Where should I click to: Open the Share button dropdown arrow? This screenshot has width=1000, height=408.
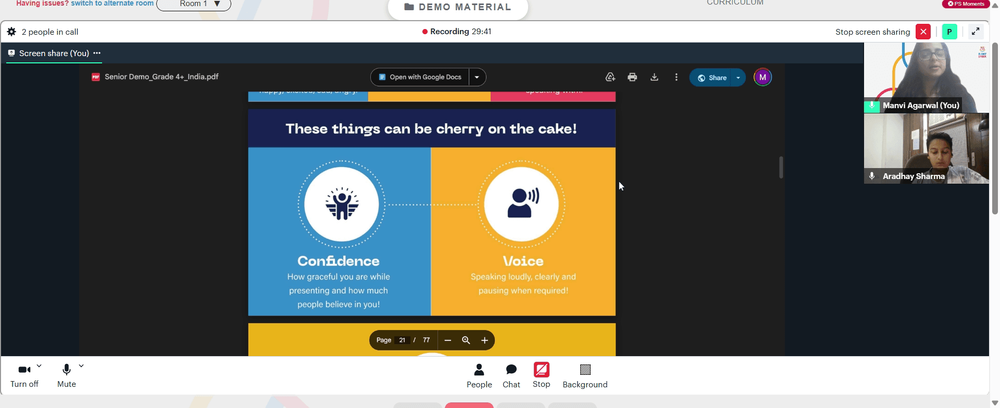click(739, 77)
